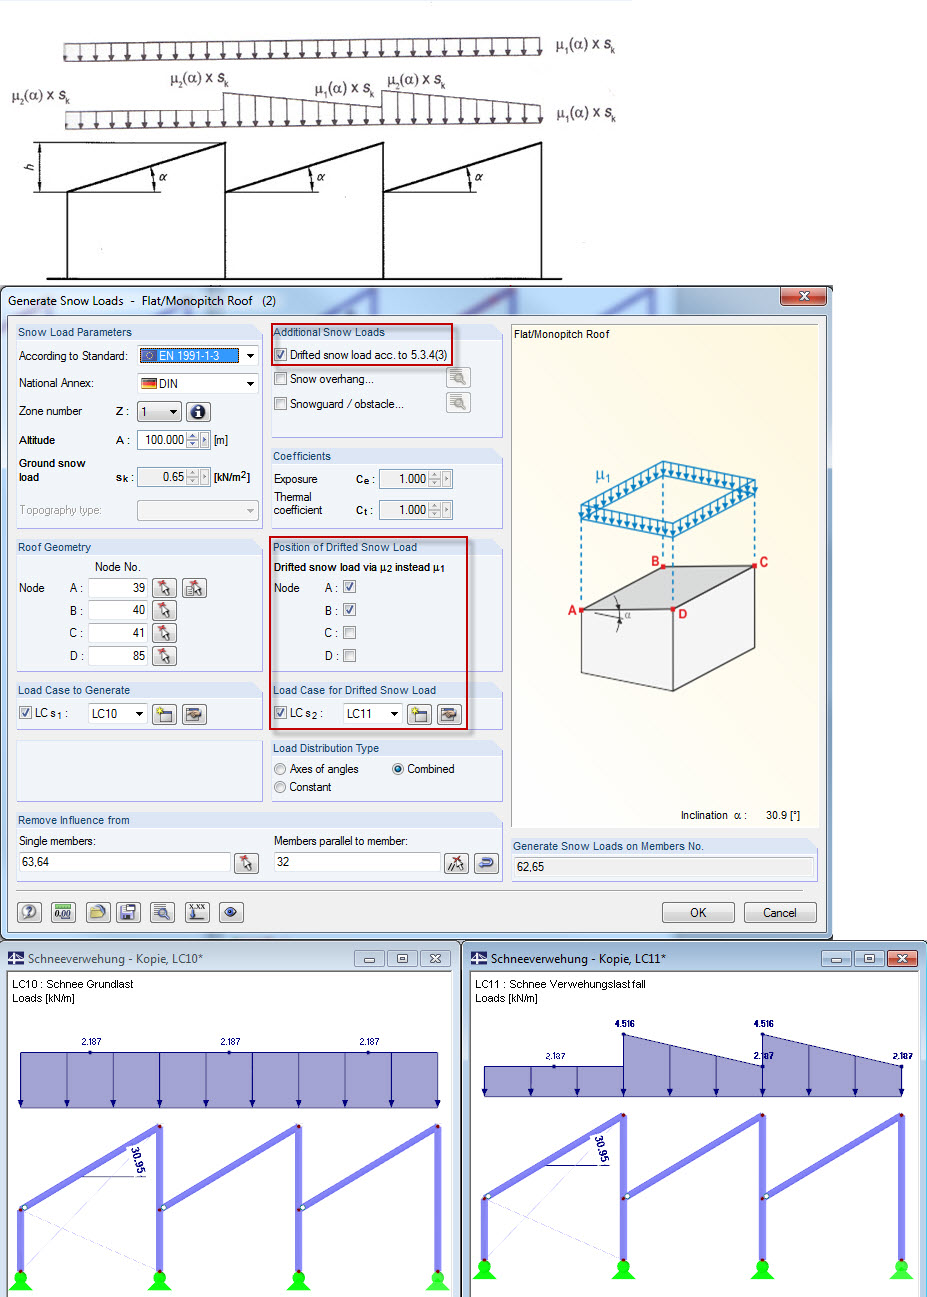Maximize the LC10 load window
927x1297 pixels.
[x=402, y=959]
